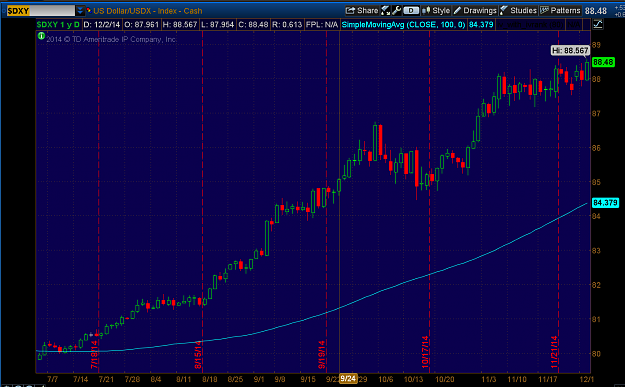Screen dimensions: 625x387
Task: Click the 89 price level on the axis
Action: click(596, 45)
